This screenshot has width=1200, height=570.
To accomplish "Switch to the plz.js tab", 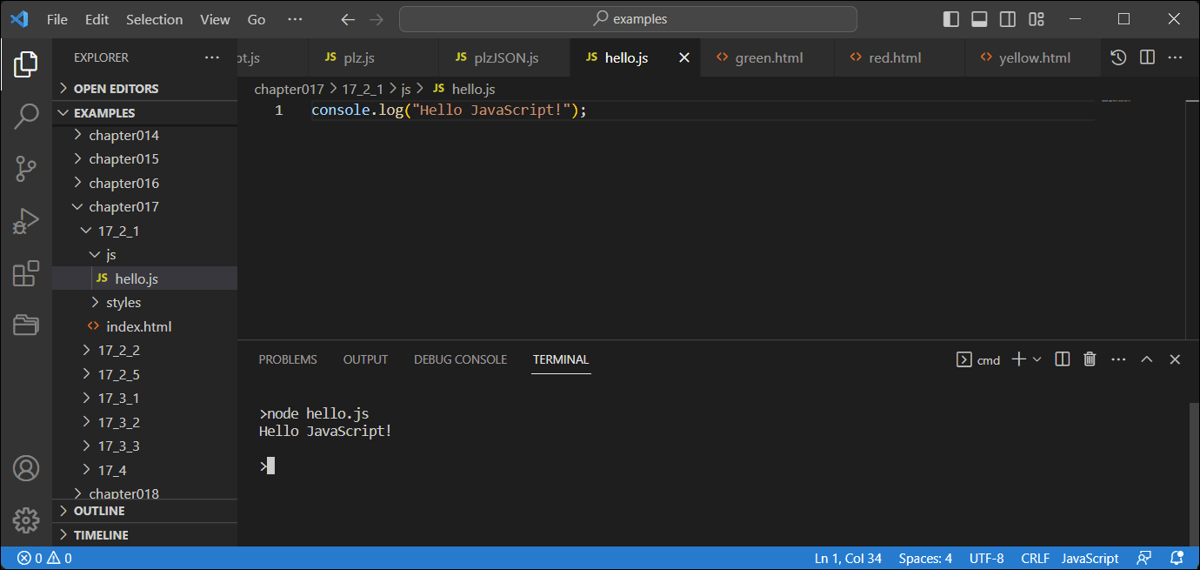I will pyautogui.click(x=373, y=58).
